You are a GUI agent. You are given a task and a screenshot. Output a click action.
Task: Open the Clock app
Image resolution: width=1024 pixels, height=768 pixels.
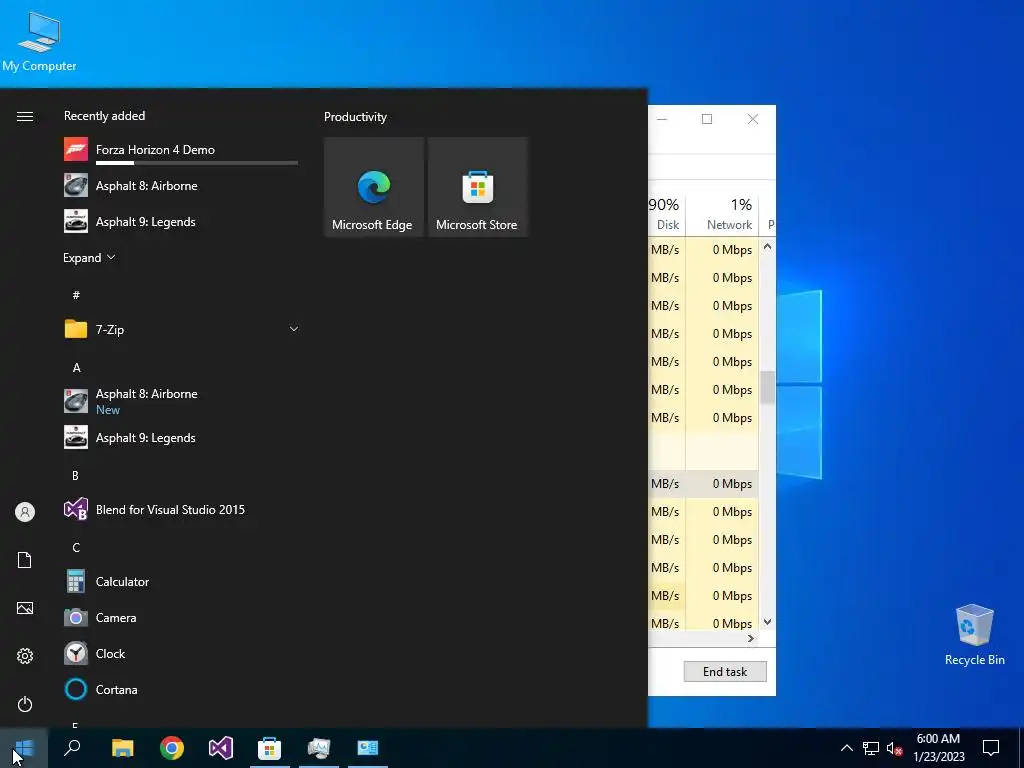181,653
